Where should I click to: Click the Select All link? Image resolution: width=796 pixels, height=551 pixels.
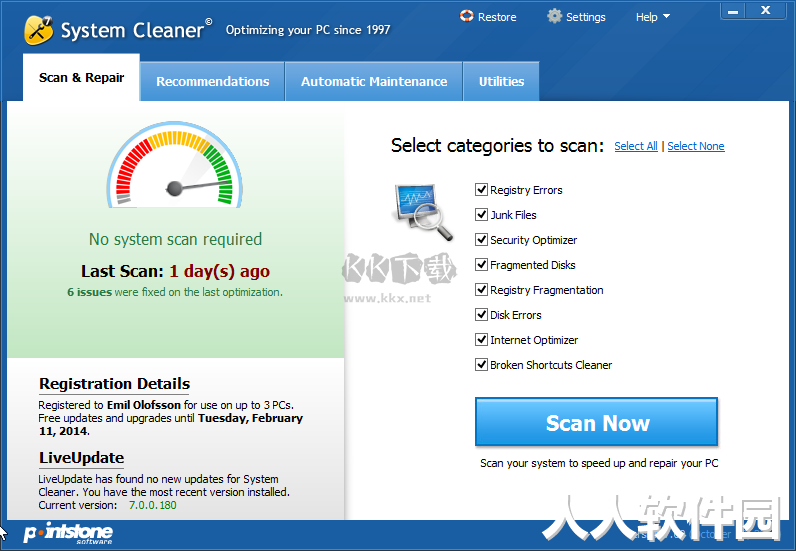(x=636, y=146)
